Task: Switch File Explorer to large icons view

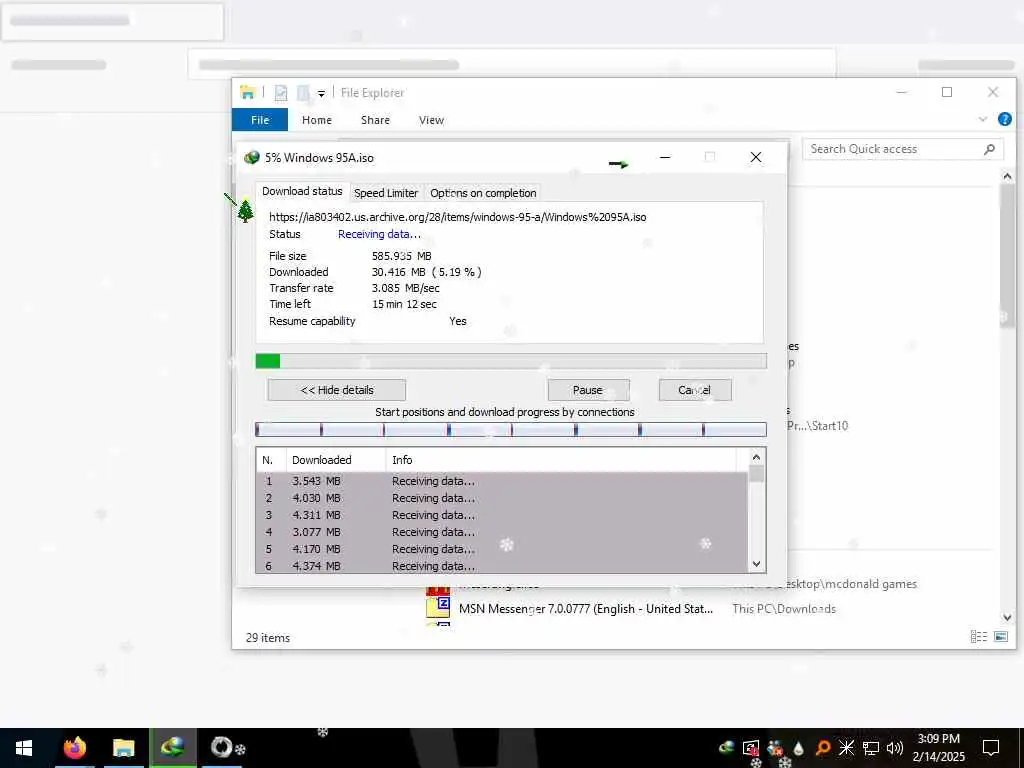Action: pyautogui.click(x=1000, y=636)
